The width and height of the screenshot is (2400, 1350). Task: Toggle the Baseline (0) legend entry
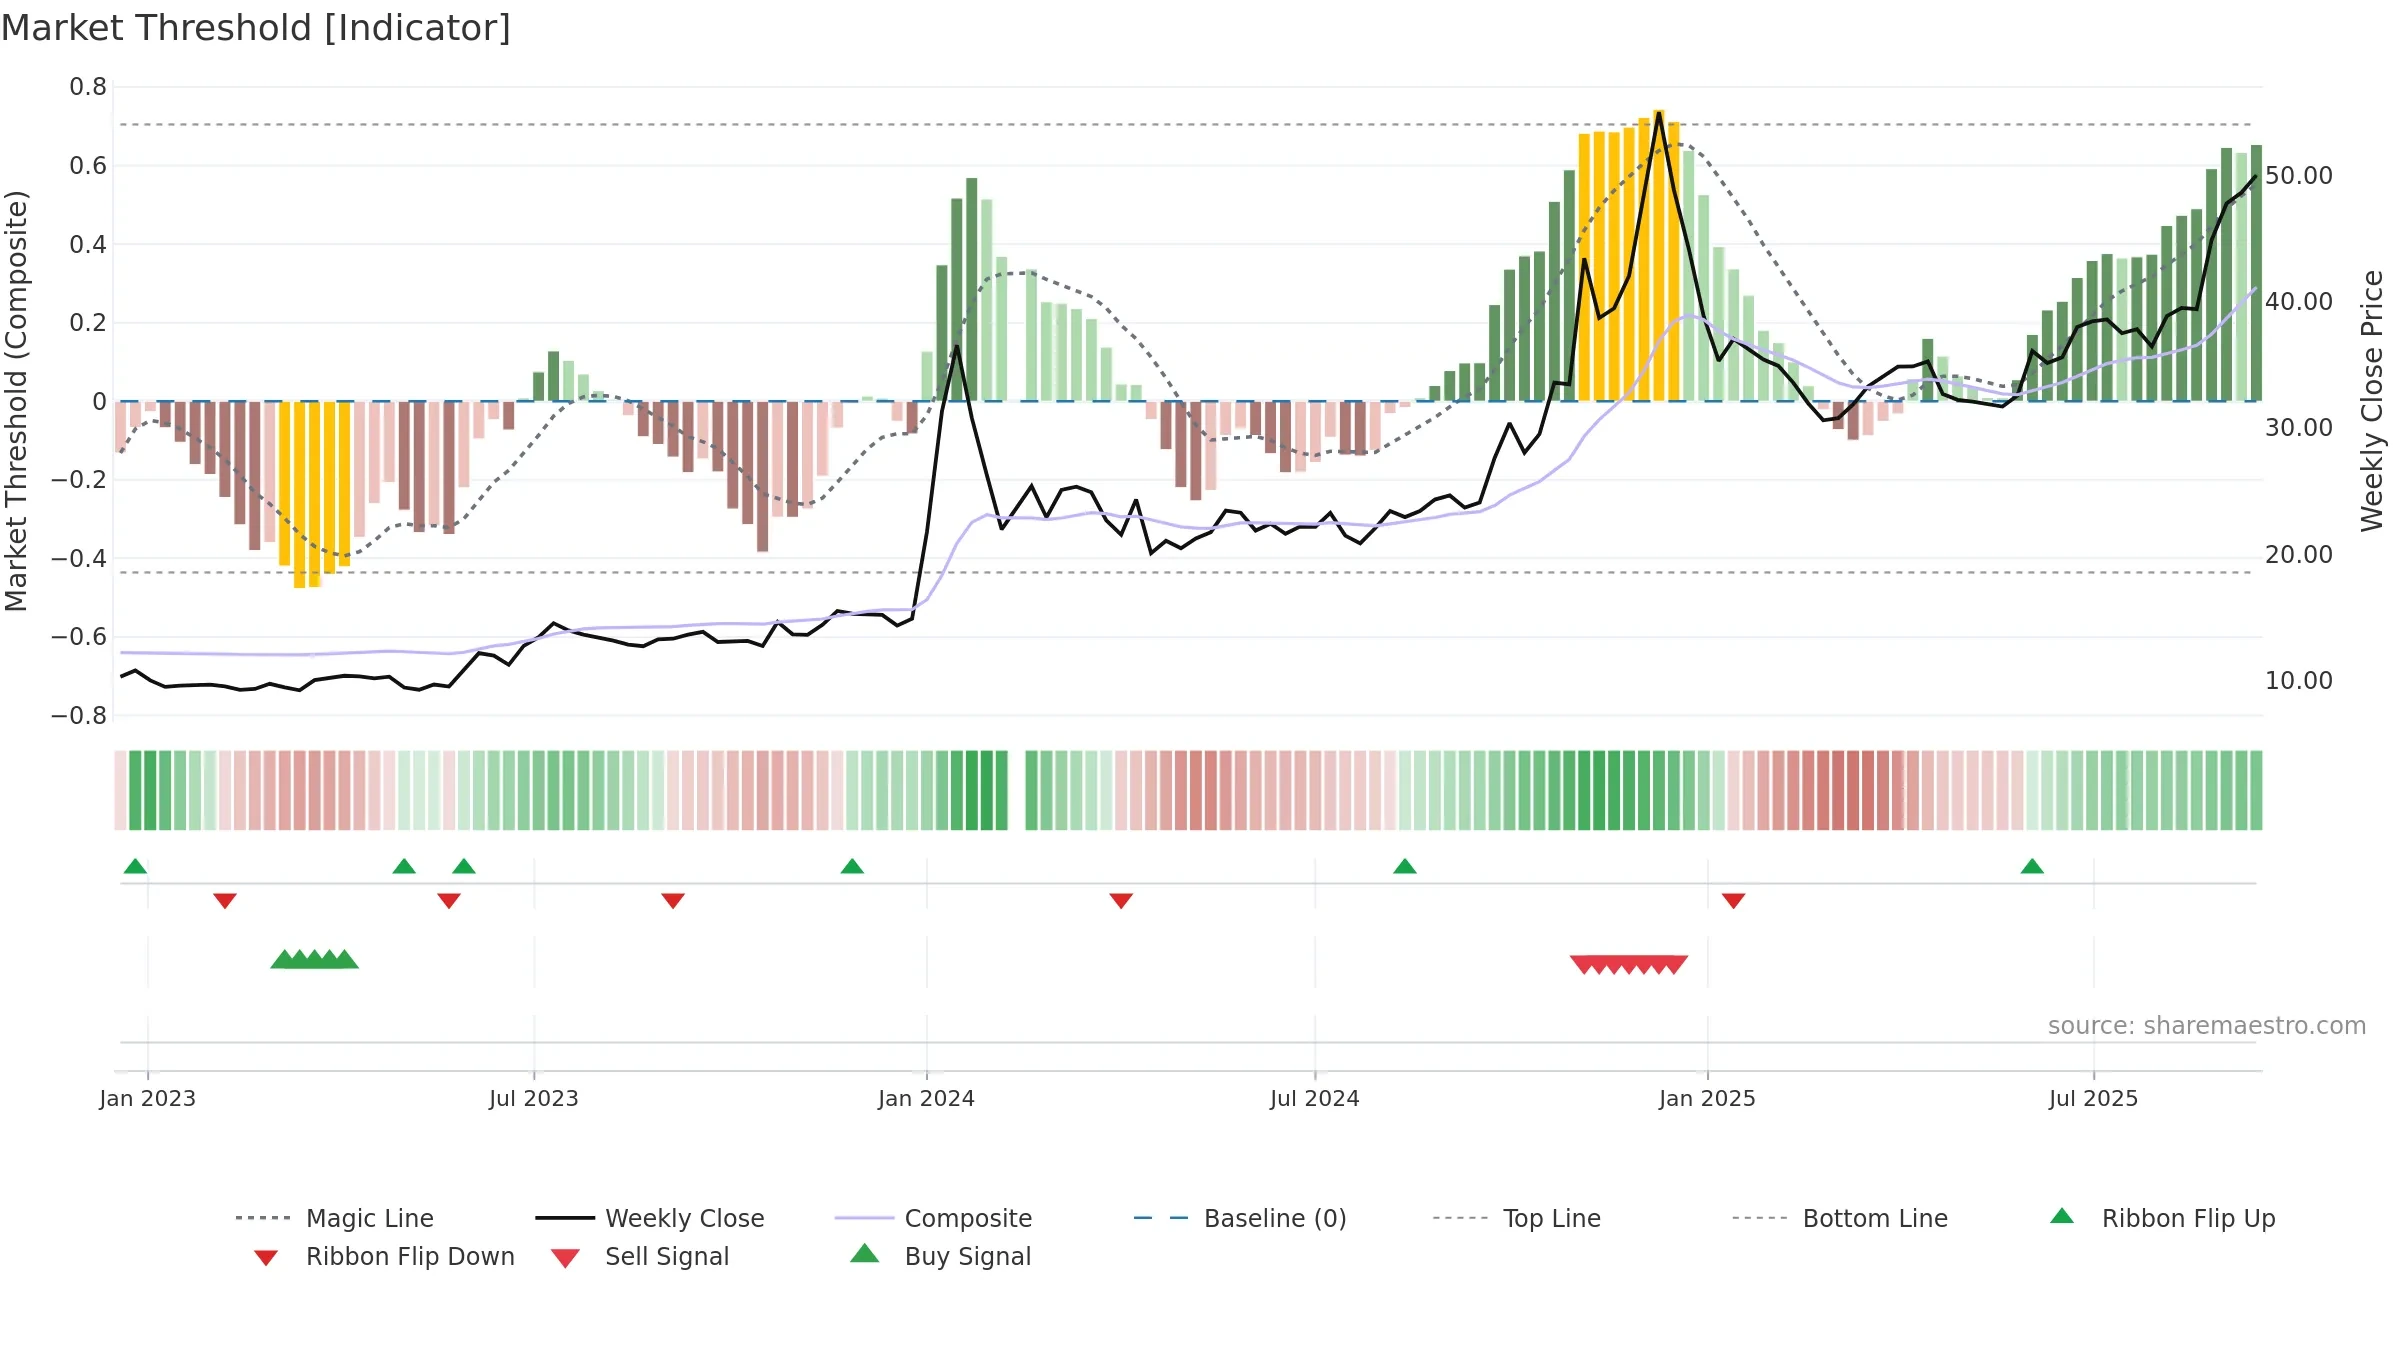pyautogui.click(x=1240, y=1218)
